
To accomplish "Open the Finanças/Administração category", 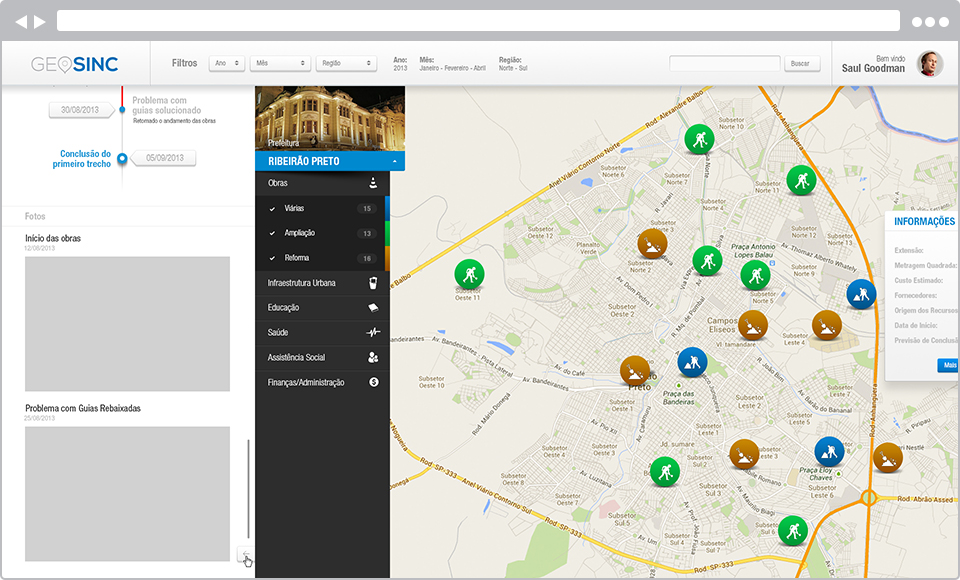I will pos(322,382).
